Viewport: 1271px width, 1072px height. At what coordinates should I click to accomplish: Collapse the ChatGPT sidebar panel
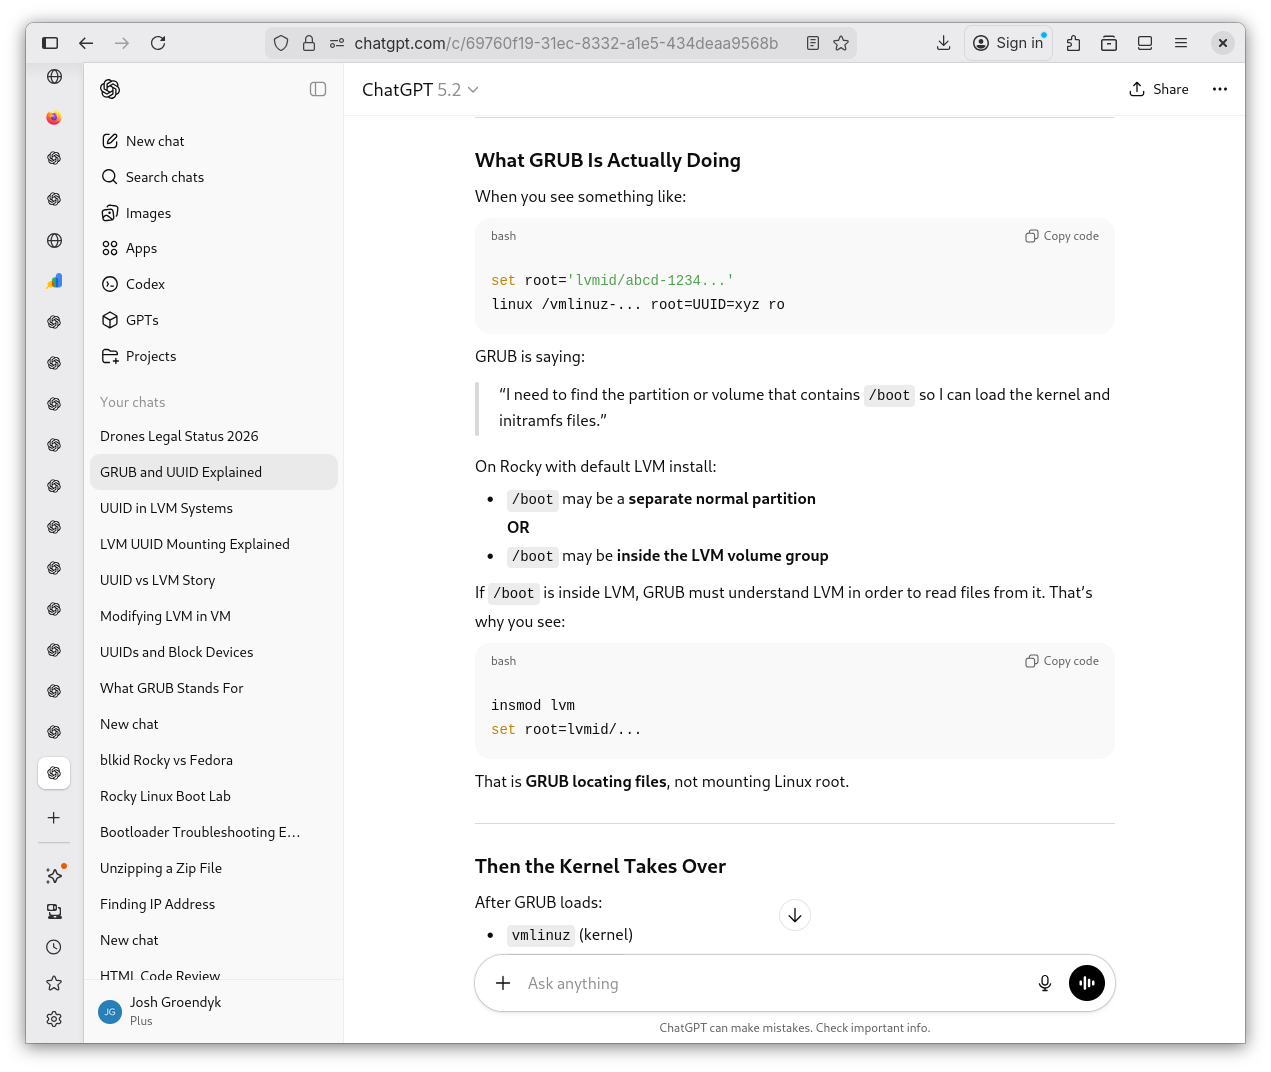coord(318,89)
